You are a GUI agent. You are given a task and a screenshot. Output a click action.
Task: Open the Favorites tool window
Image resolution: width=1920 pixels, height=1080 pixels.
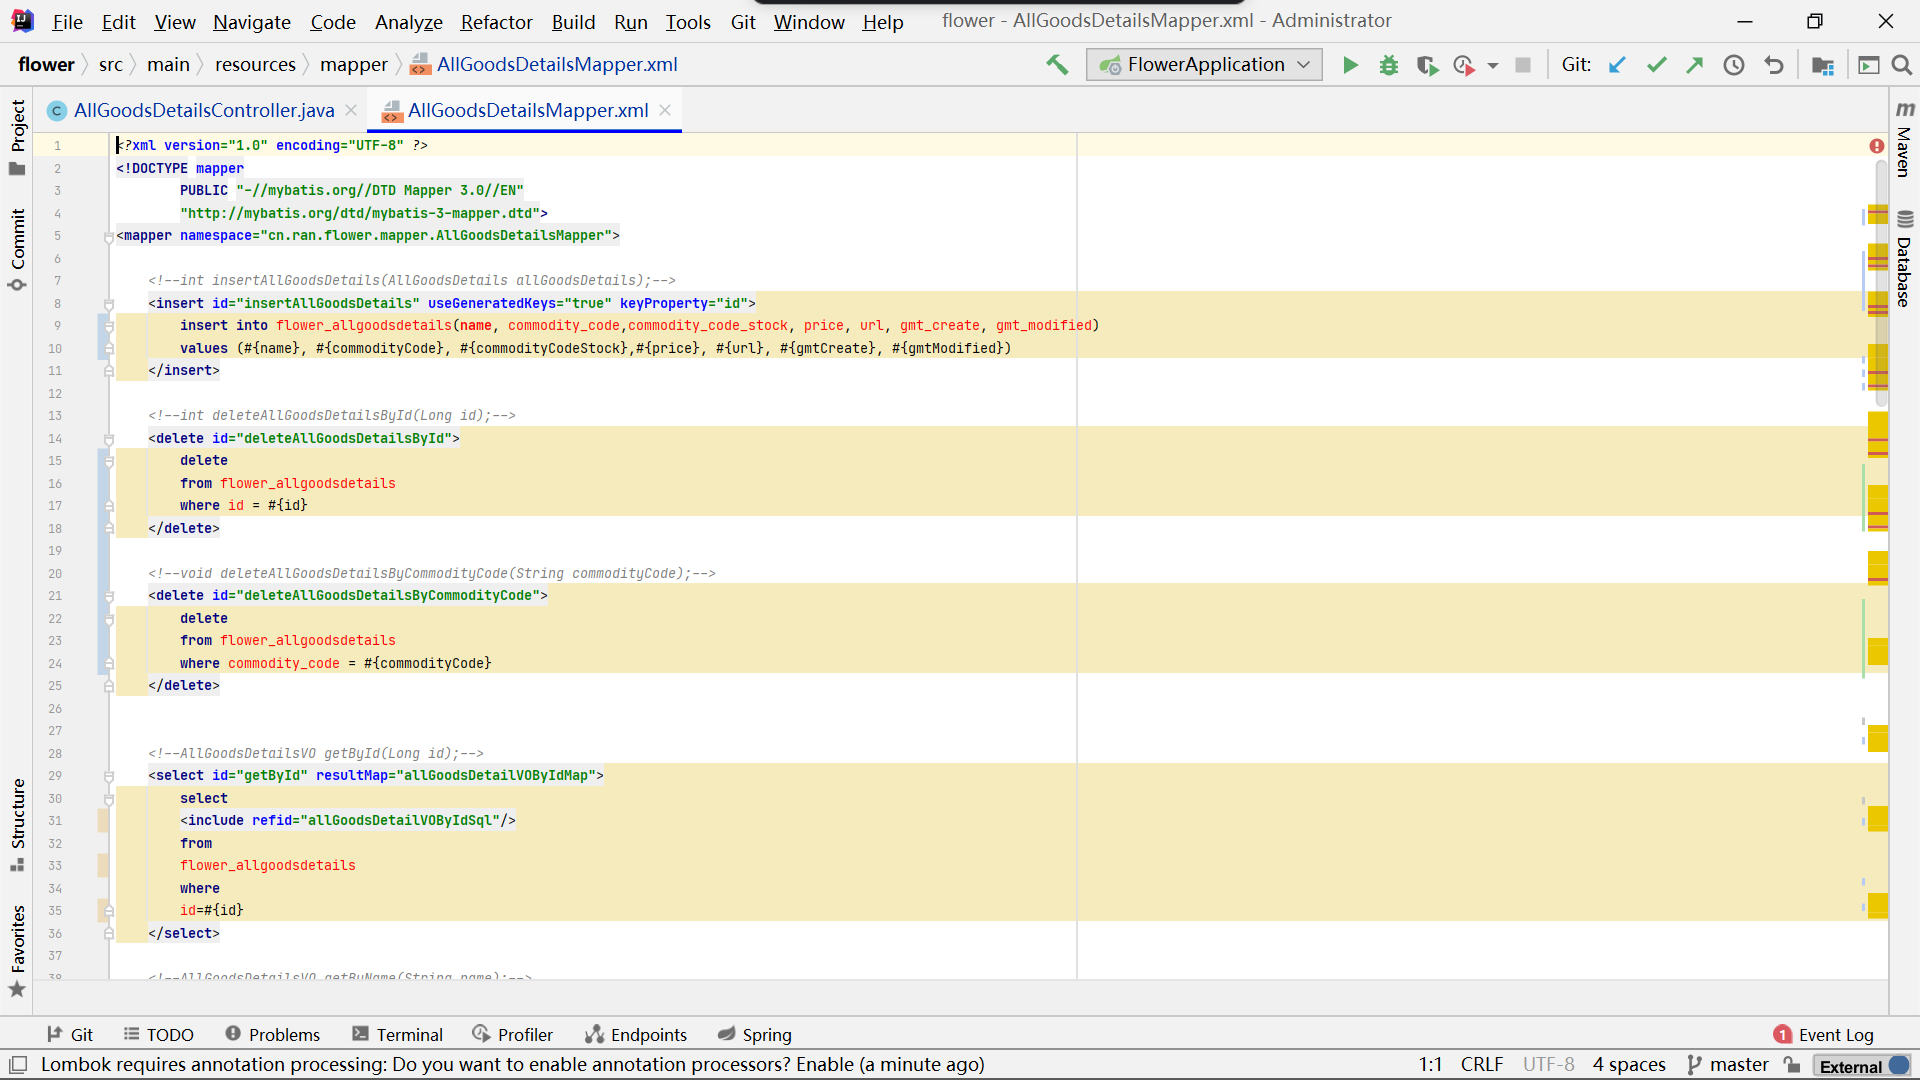pyautogui.click(x=17, y=951)
